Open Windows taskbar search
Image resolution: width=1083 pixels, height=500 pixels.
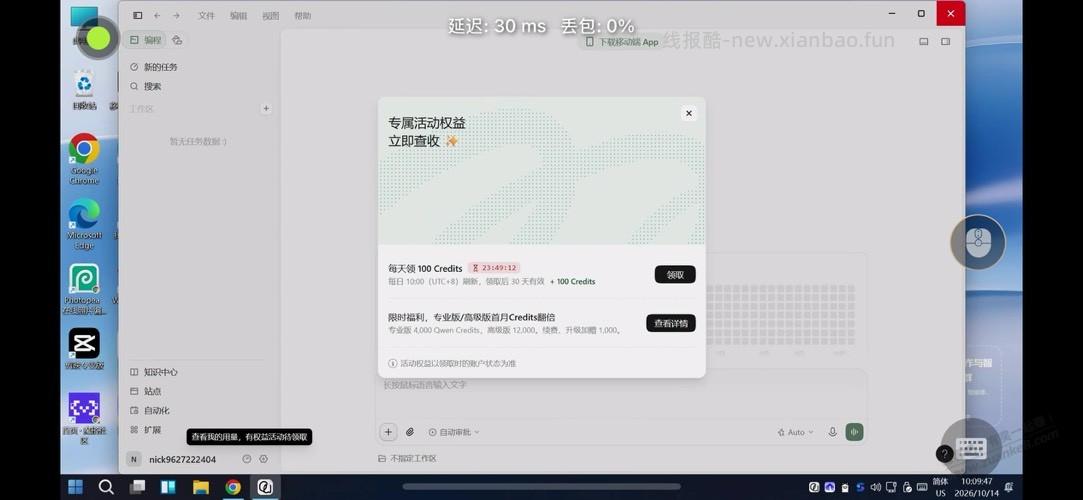[106, 487]
